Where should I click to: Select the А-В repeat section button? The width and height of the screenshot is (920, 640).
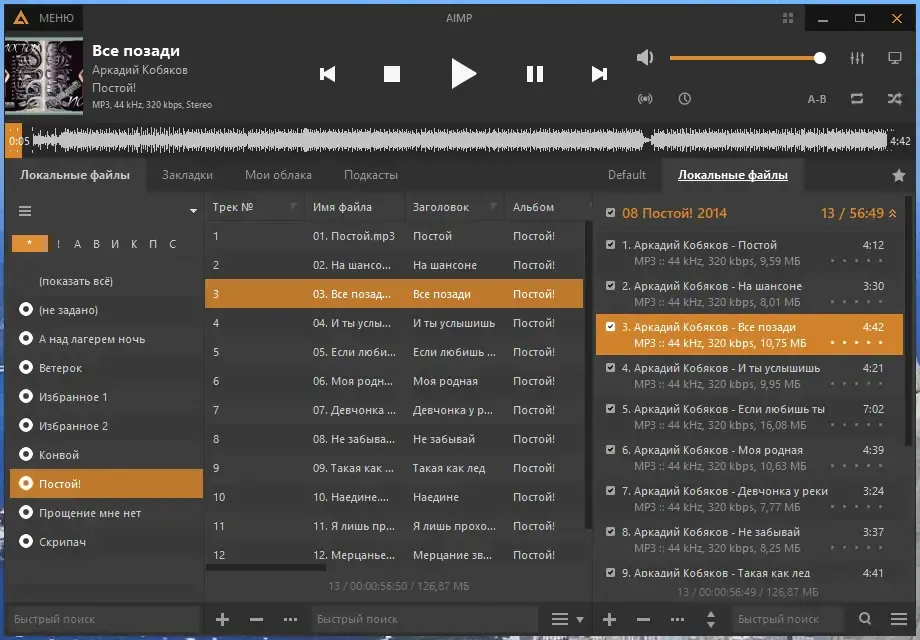pyautogui.click(x=817, y=99)
